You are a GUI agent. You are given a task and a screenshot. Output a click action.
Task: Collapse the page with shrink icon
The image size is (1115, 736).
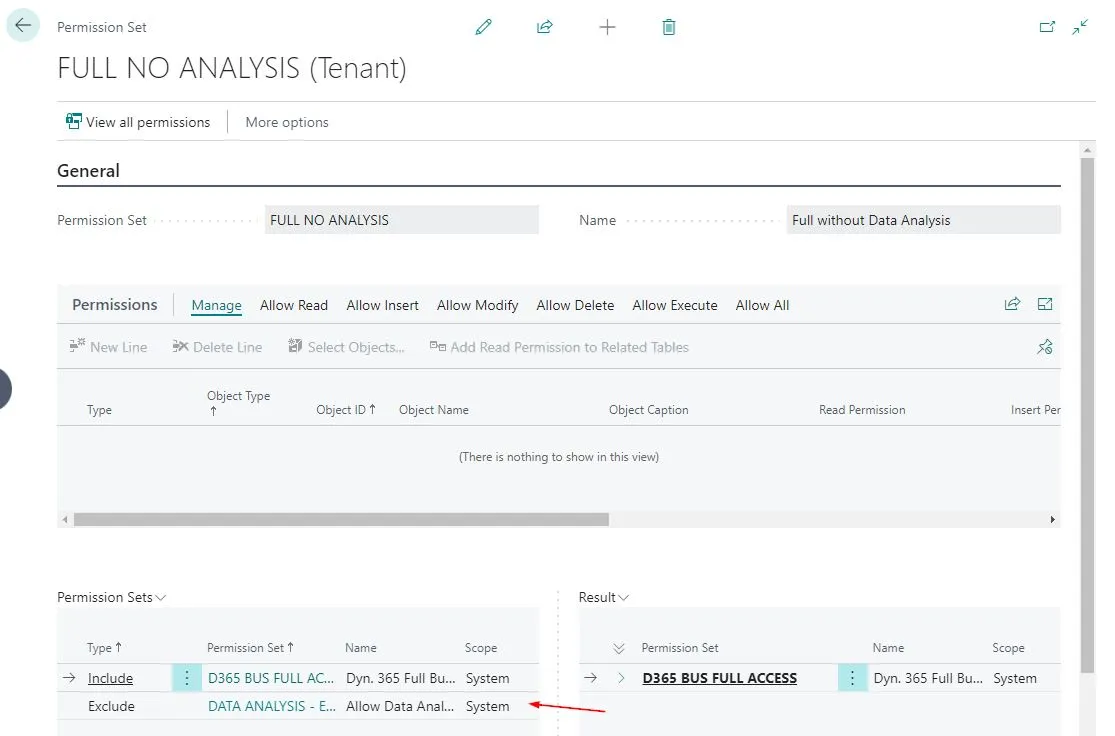1080,27
